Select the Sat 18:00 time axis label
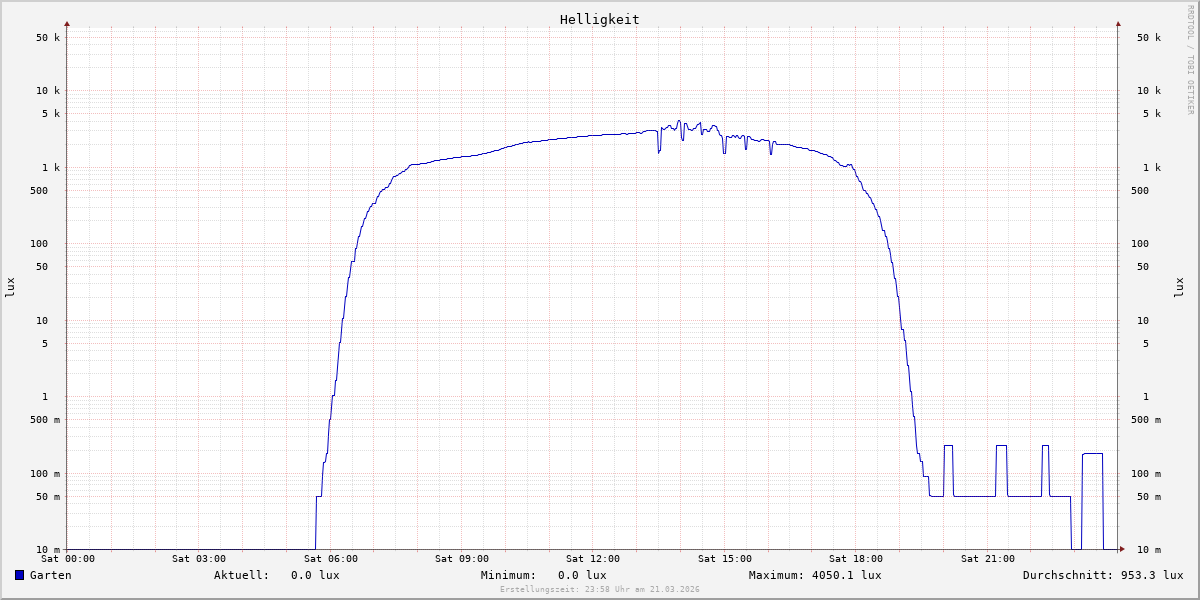 (856, 559)
